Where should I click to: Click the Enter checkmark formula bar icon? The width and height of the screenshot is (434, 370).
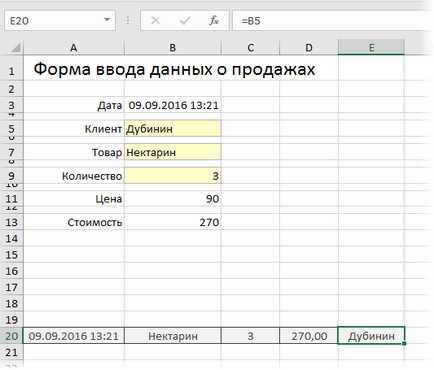point(185,21)
